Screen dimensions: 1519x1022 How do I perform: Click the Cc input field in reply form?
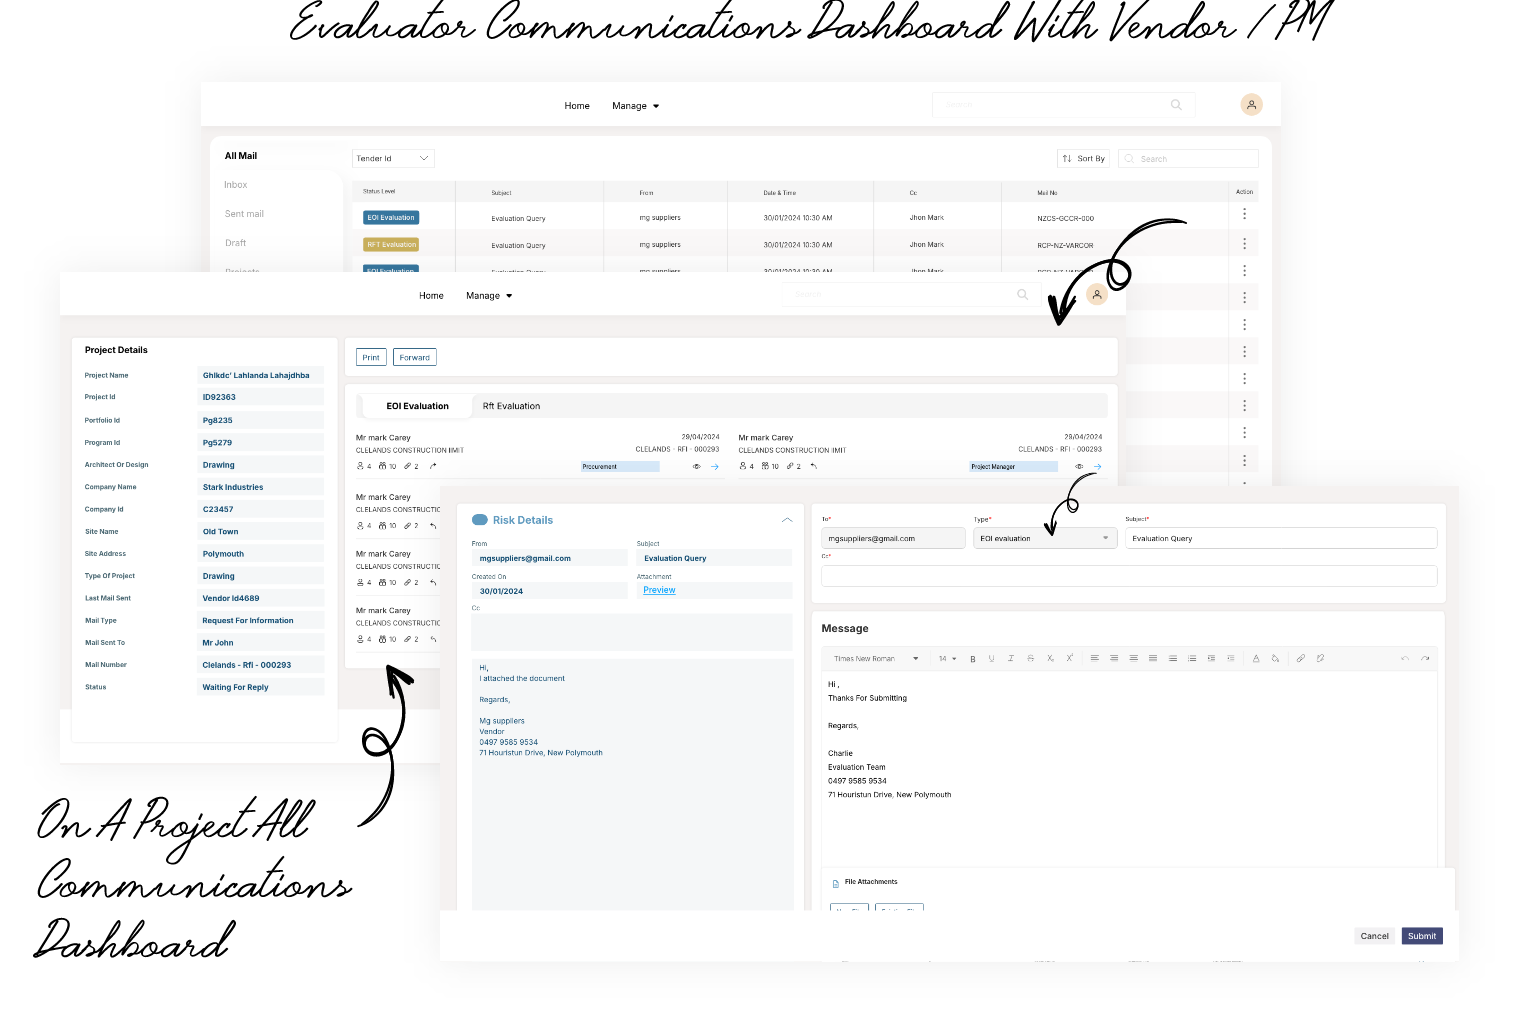point(1128,576)
